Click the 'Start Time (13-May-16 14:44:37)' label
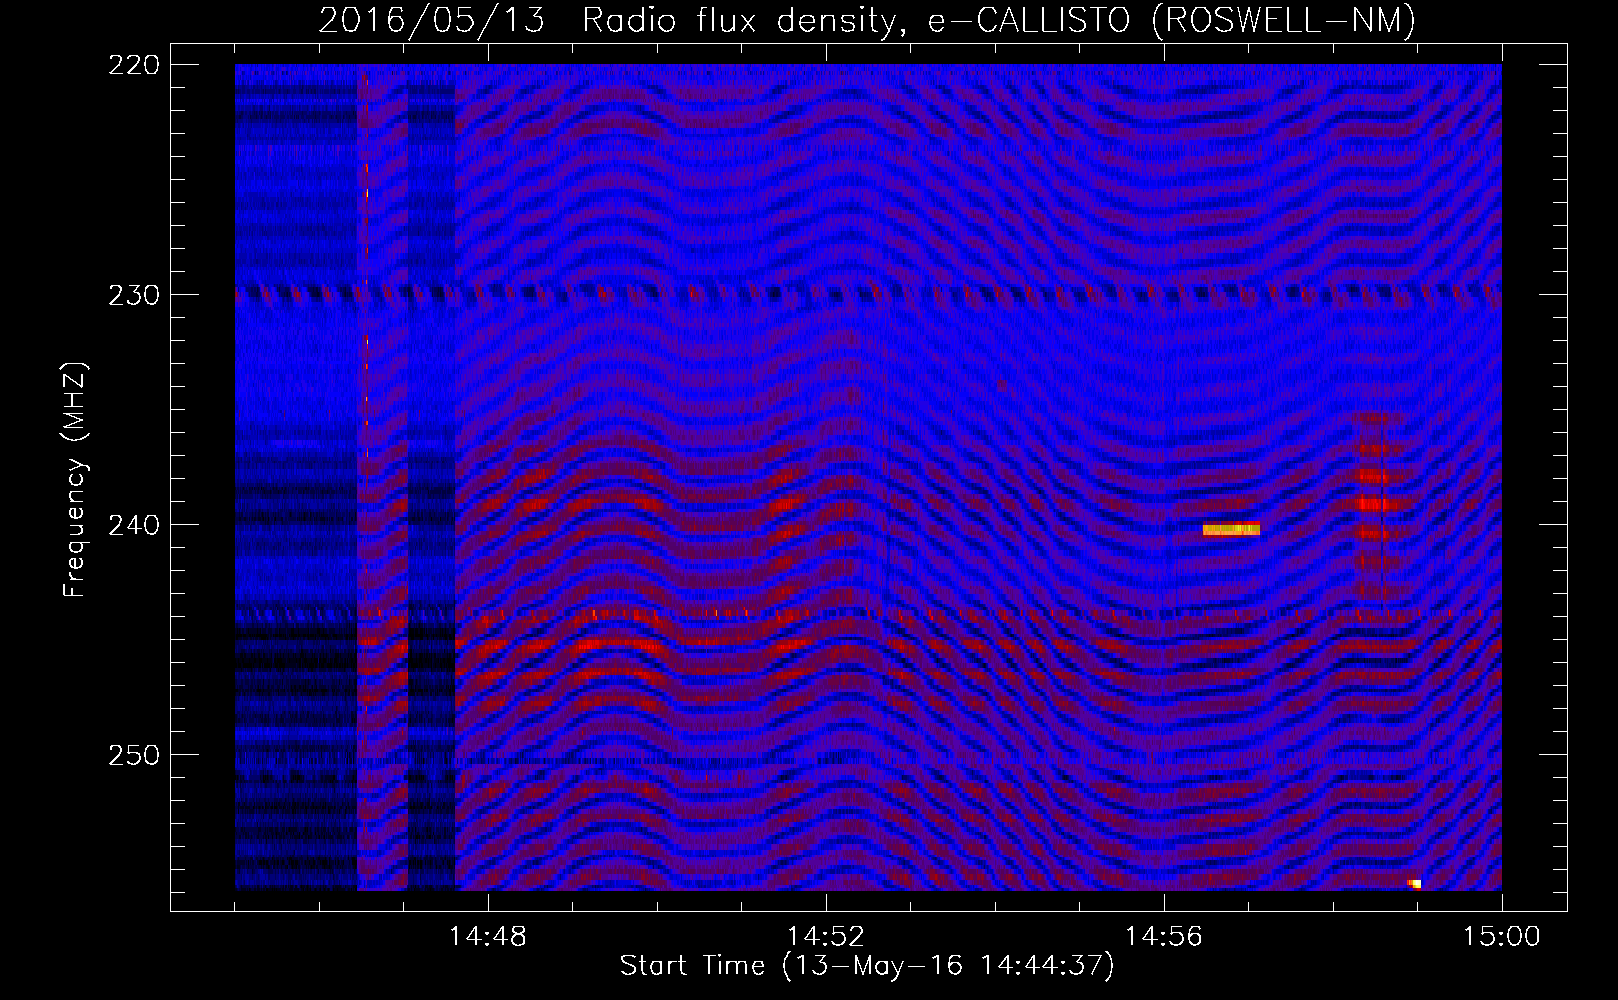 pyautogui.click(x=867, y=966)
